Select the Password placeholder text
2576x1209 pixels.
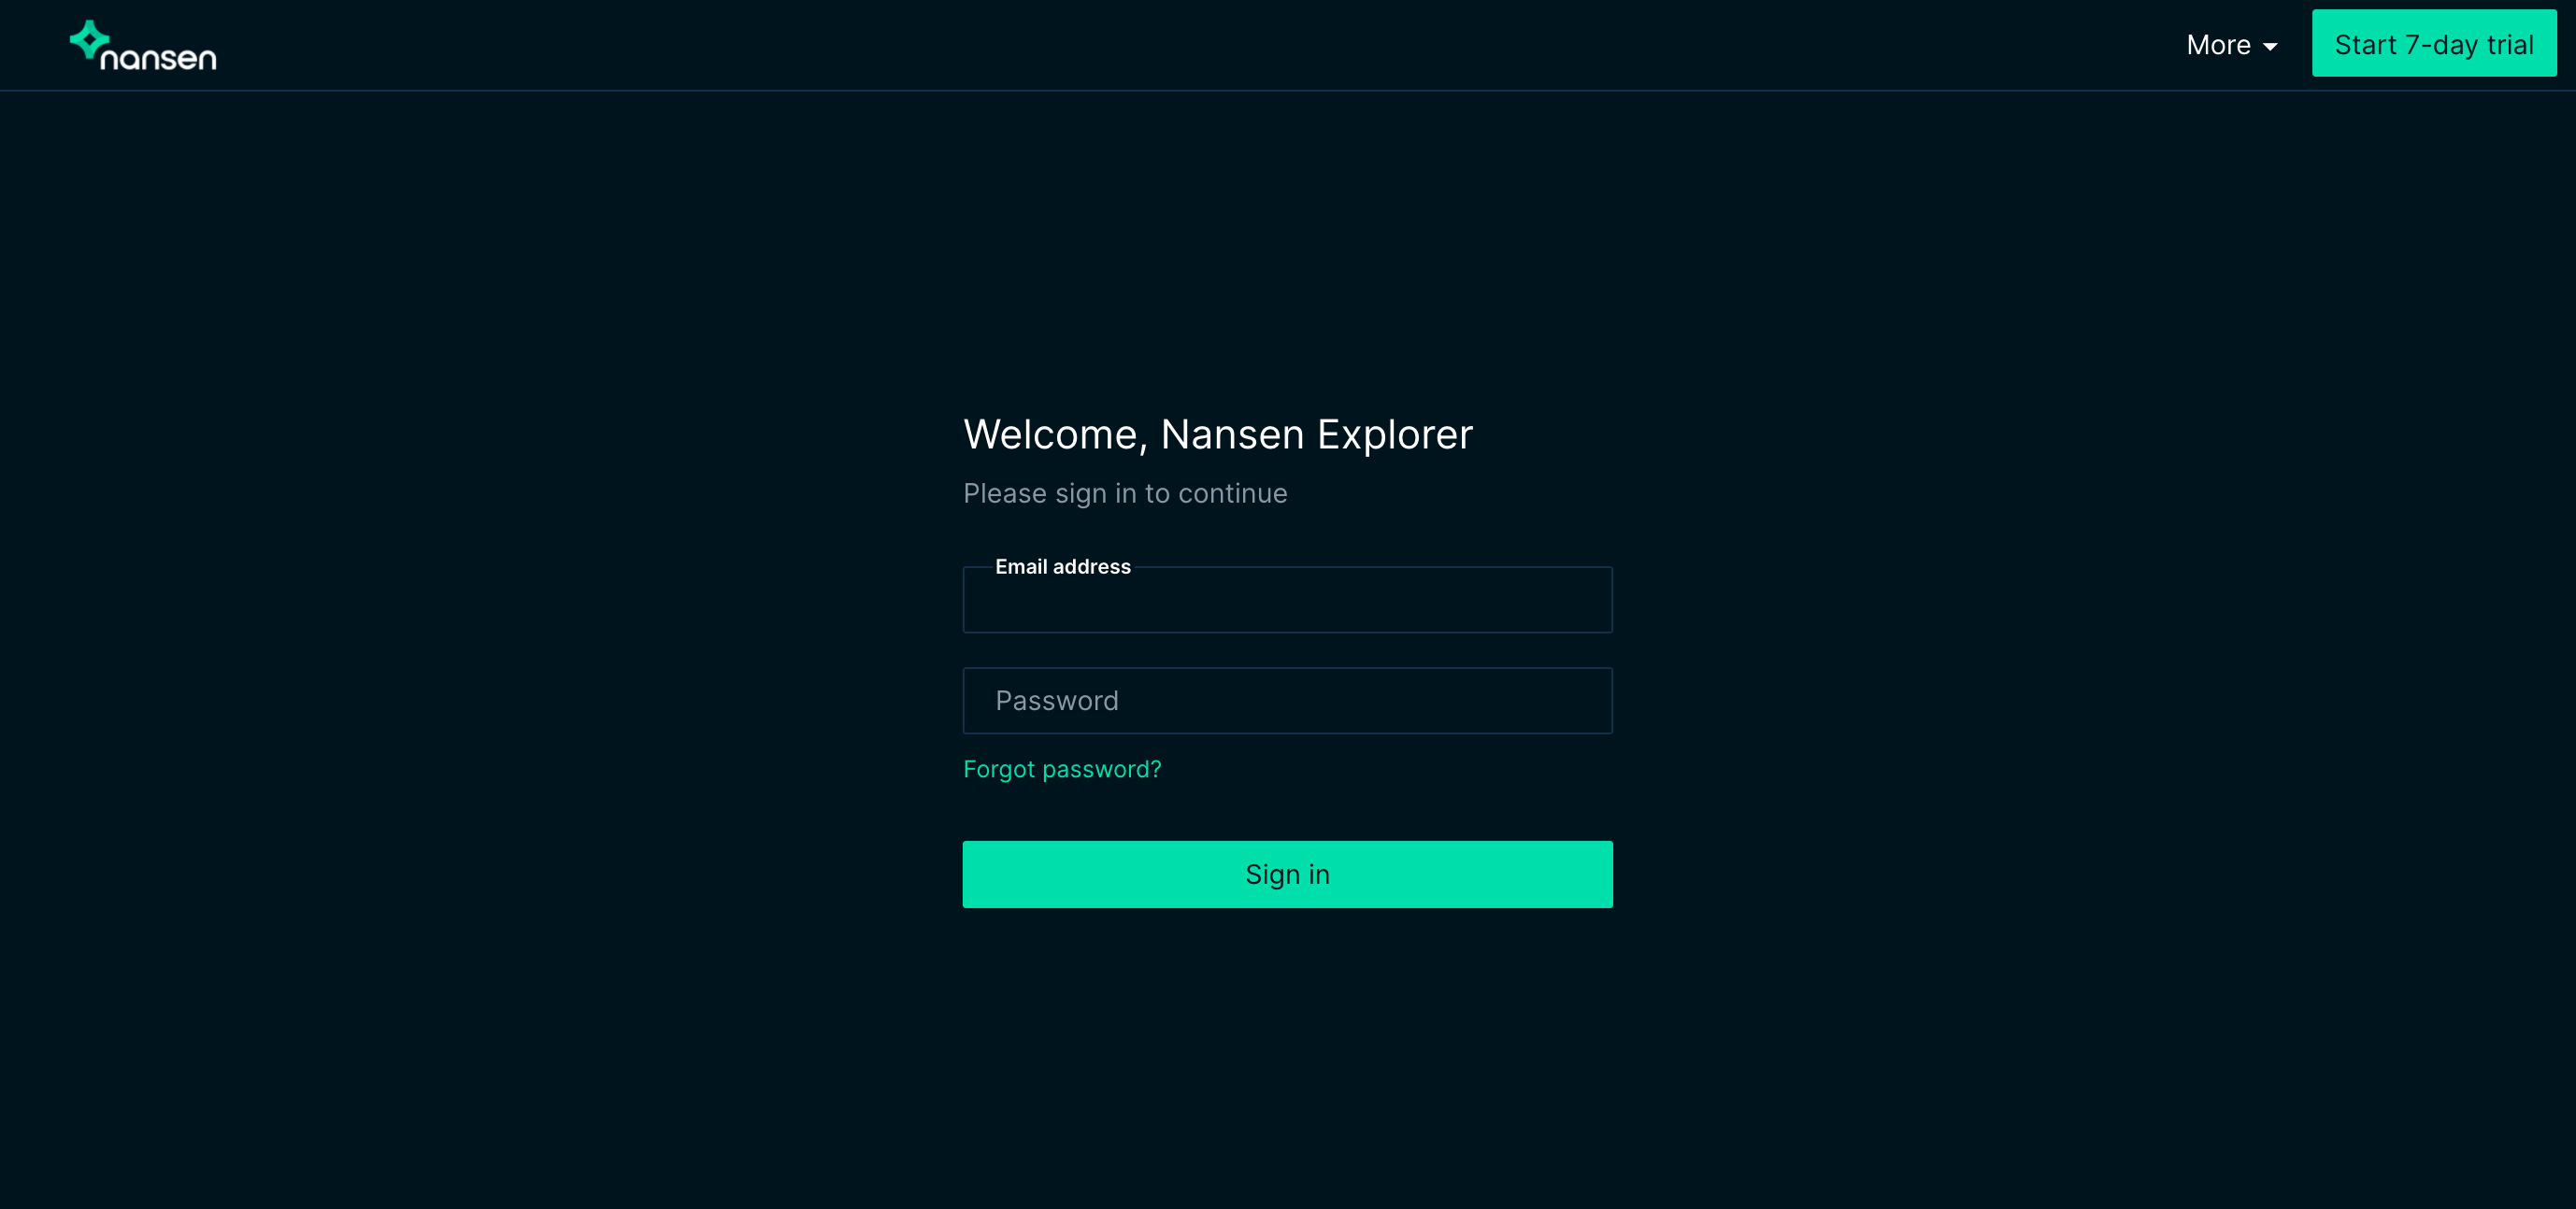pos(1056,701)
